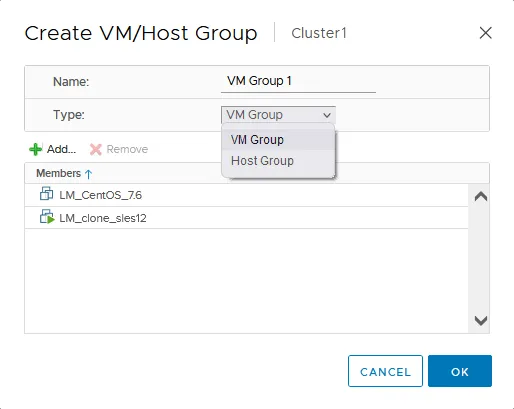Select the LM_clone_sles12 member row
This screenshot has width=514, height=409.
[246, 218]
